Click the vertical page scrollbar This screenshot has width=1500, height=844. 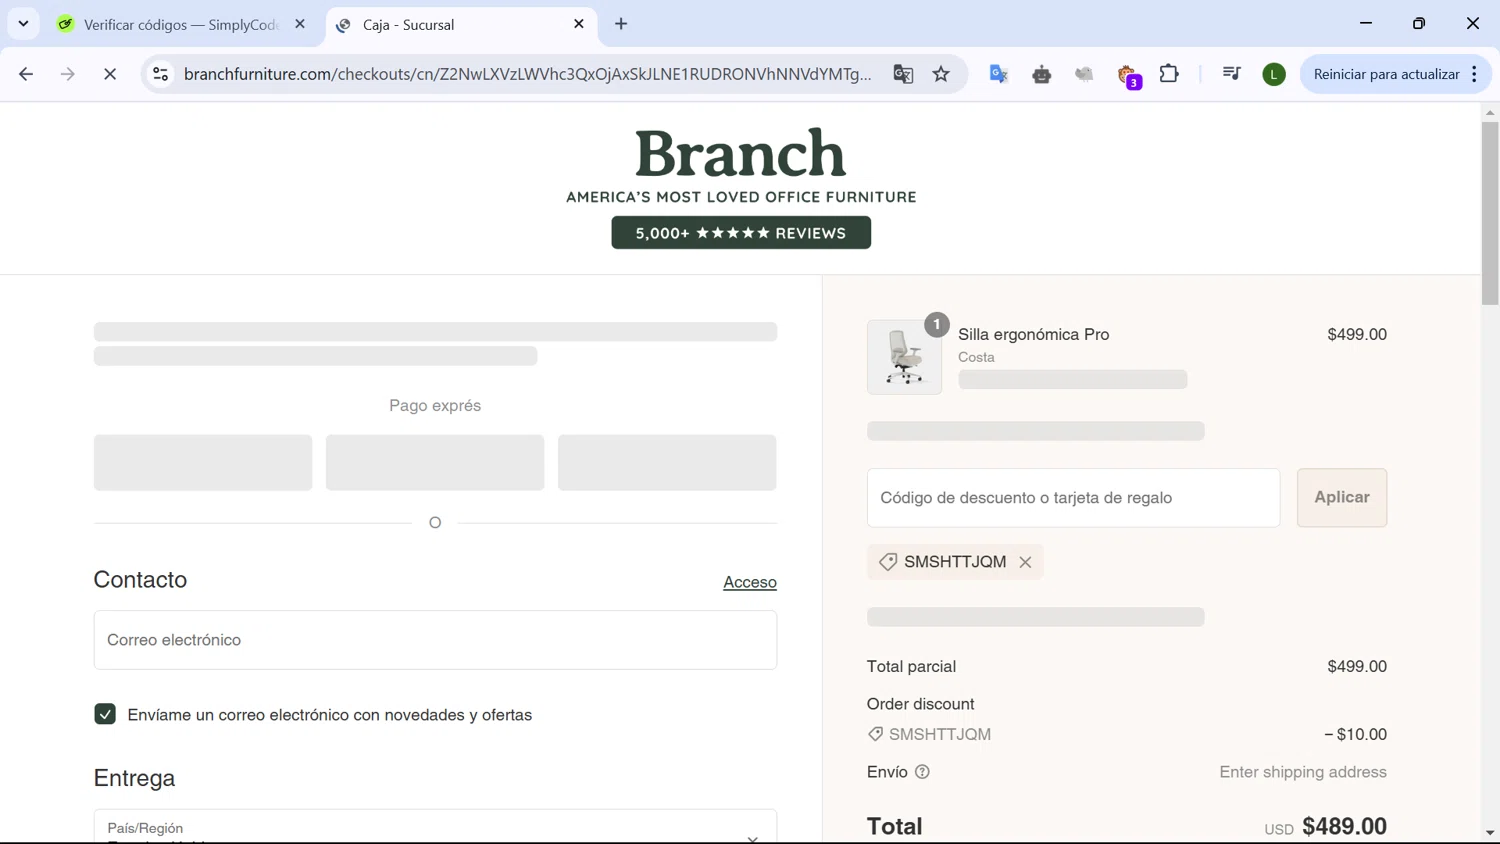[x=1490, y=212]
